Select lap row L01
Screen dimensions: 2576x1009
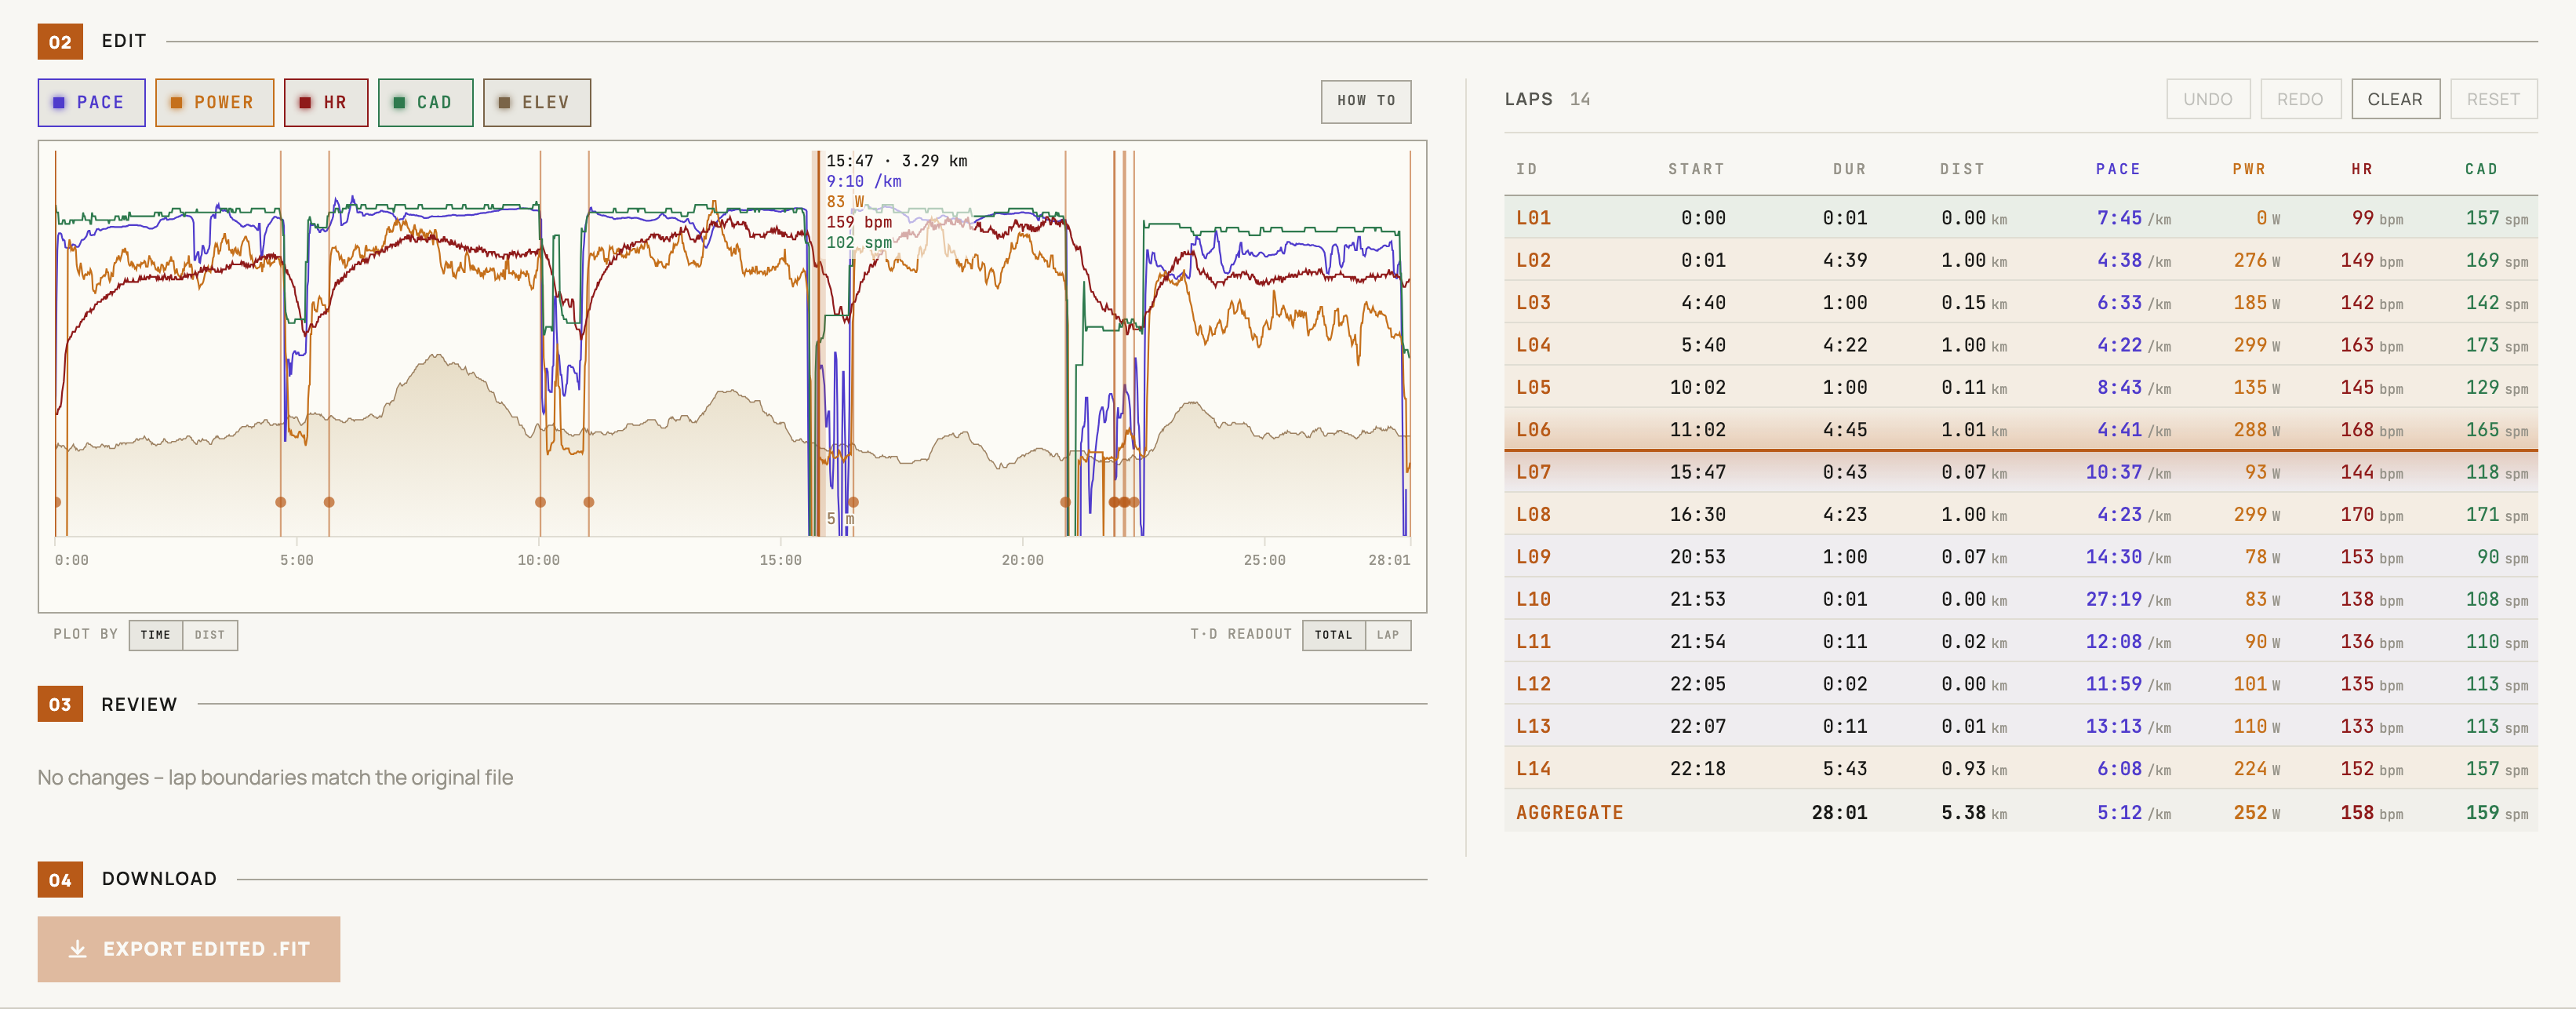pyautogui.click(x=2020, y=217)
